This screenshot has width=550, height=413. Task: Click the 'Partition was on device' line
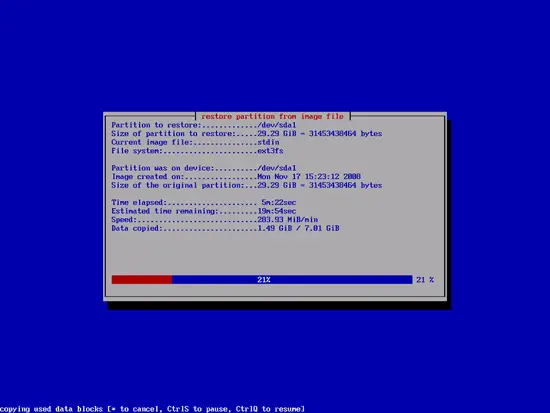[x=204, y=168]
